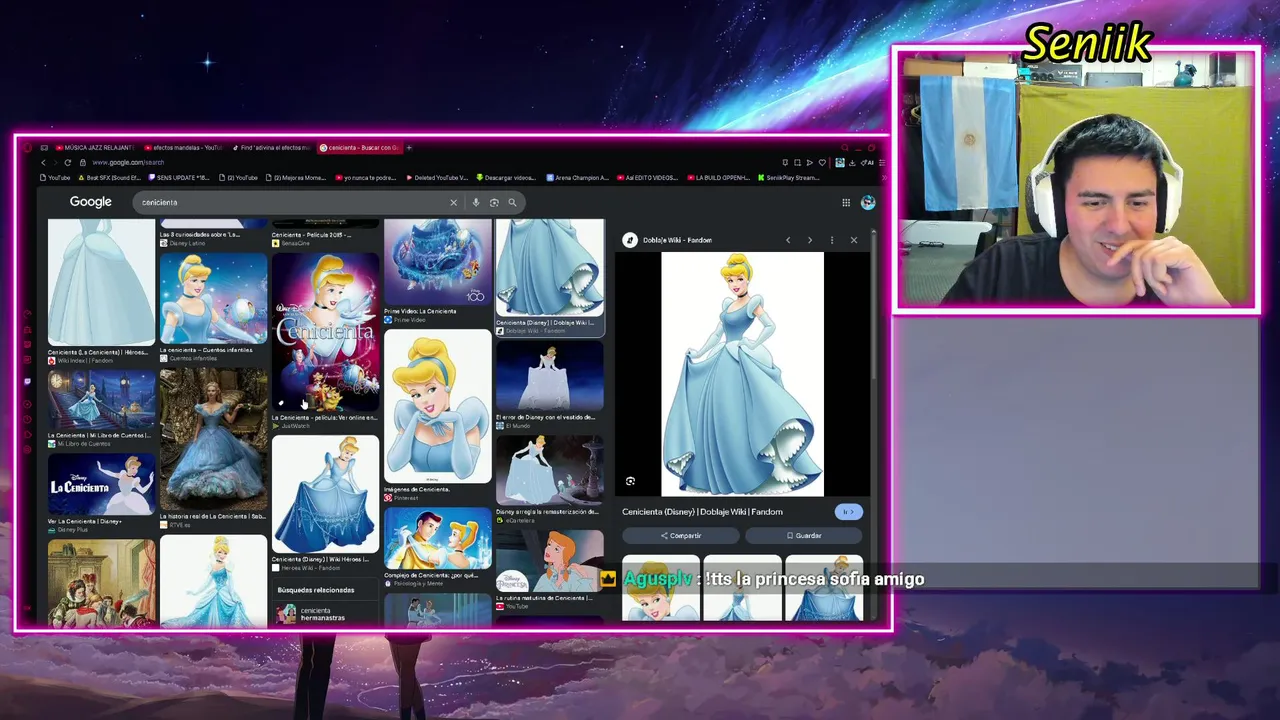Open the Google account avatar
The height and width of the screenshot is (720, 1280).
coord(868,202)
